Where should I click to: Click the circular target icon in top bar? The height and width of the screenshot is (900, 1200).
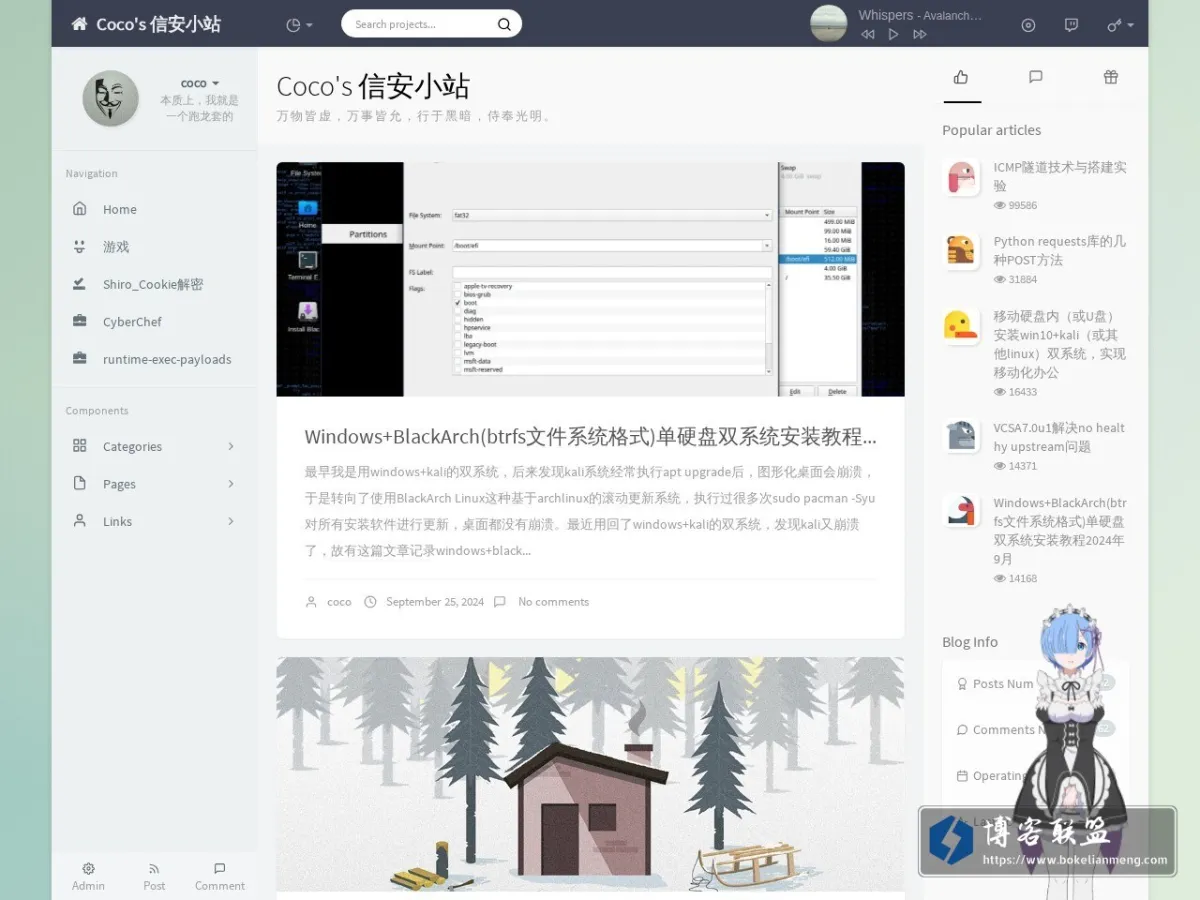coord(1028,25)
